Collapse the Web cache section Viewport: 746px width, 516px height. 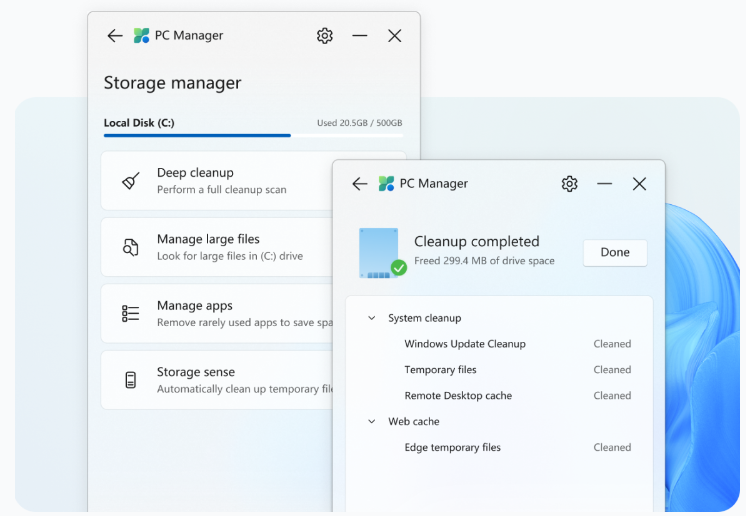coord(372,421)
